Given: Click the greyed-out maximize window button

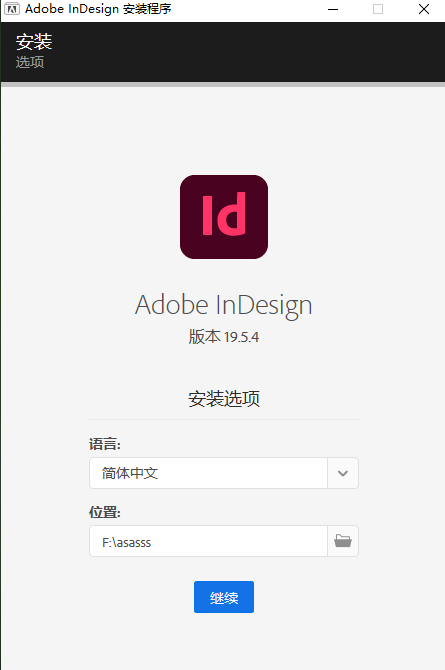Looking at the screenshot, I should (378, 9).
